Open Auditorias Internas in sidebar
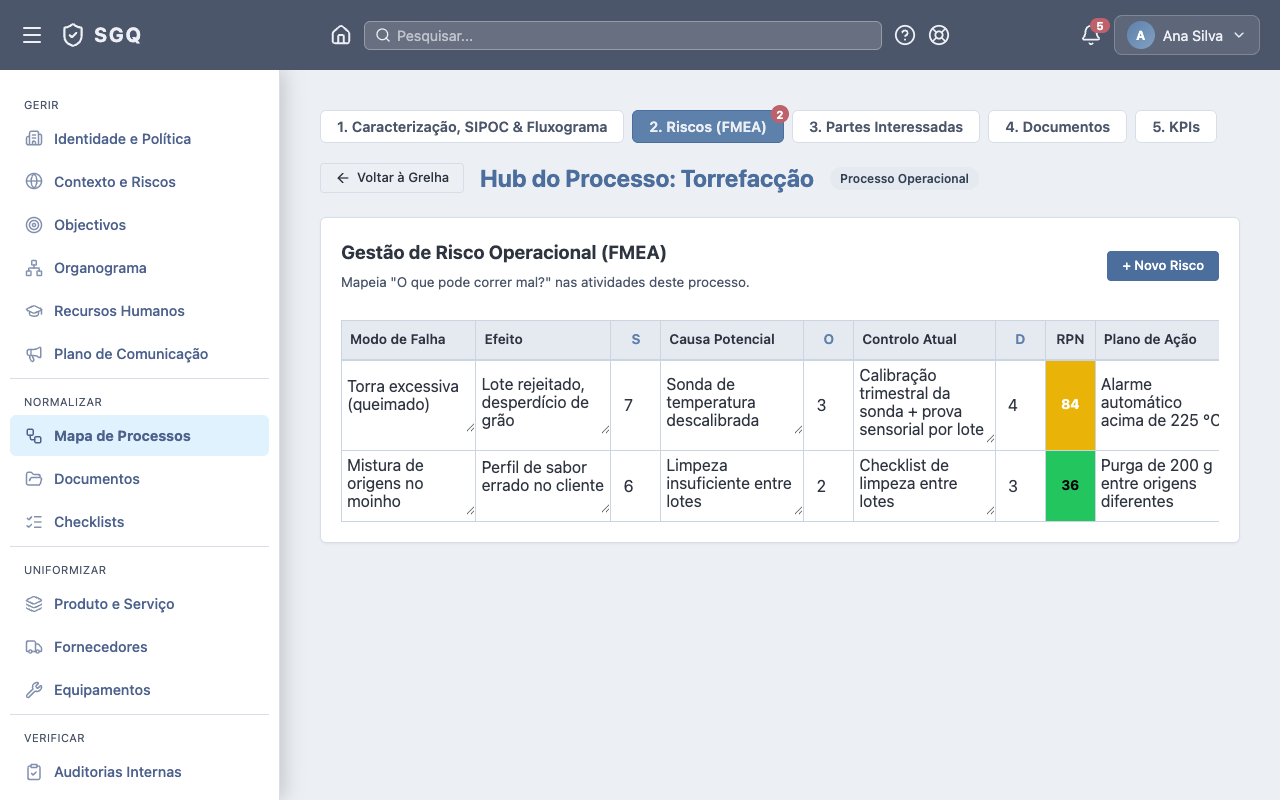 tap(139, 772)
